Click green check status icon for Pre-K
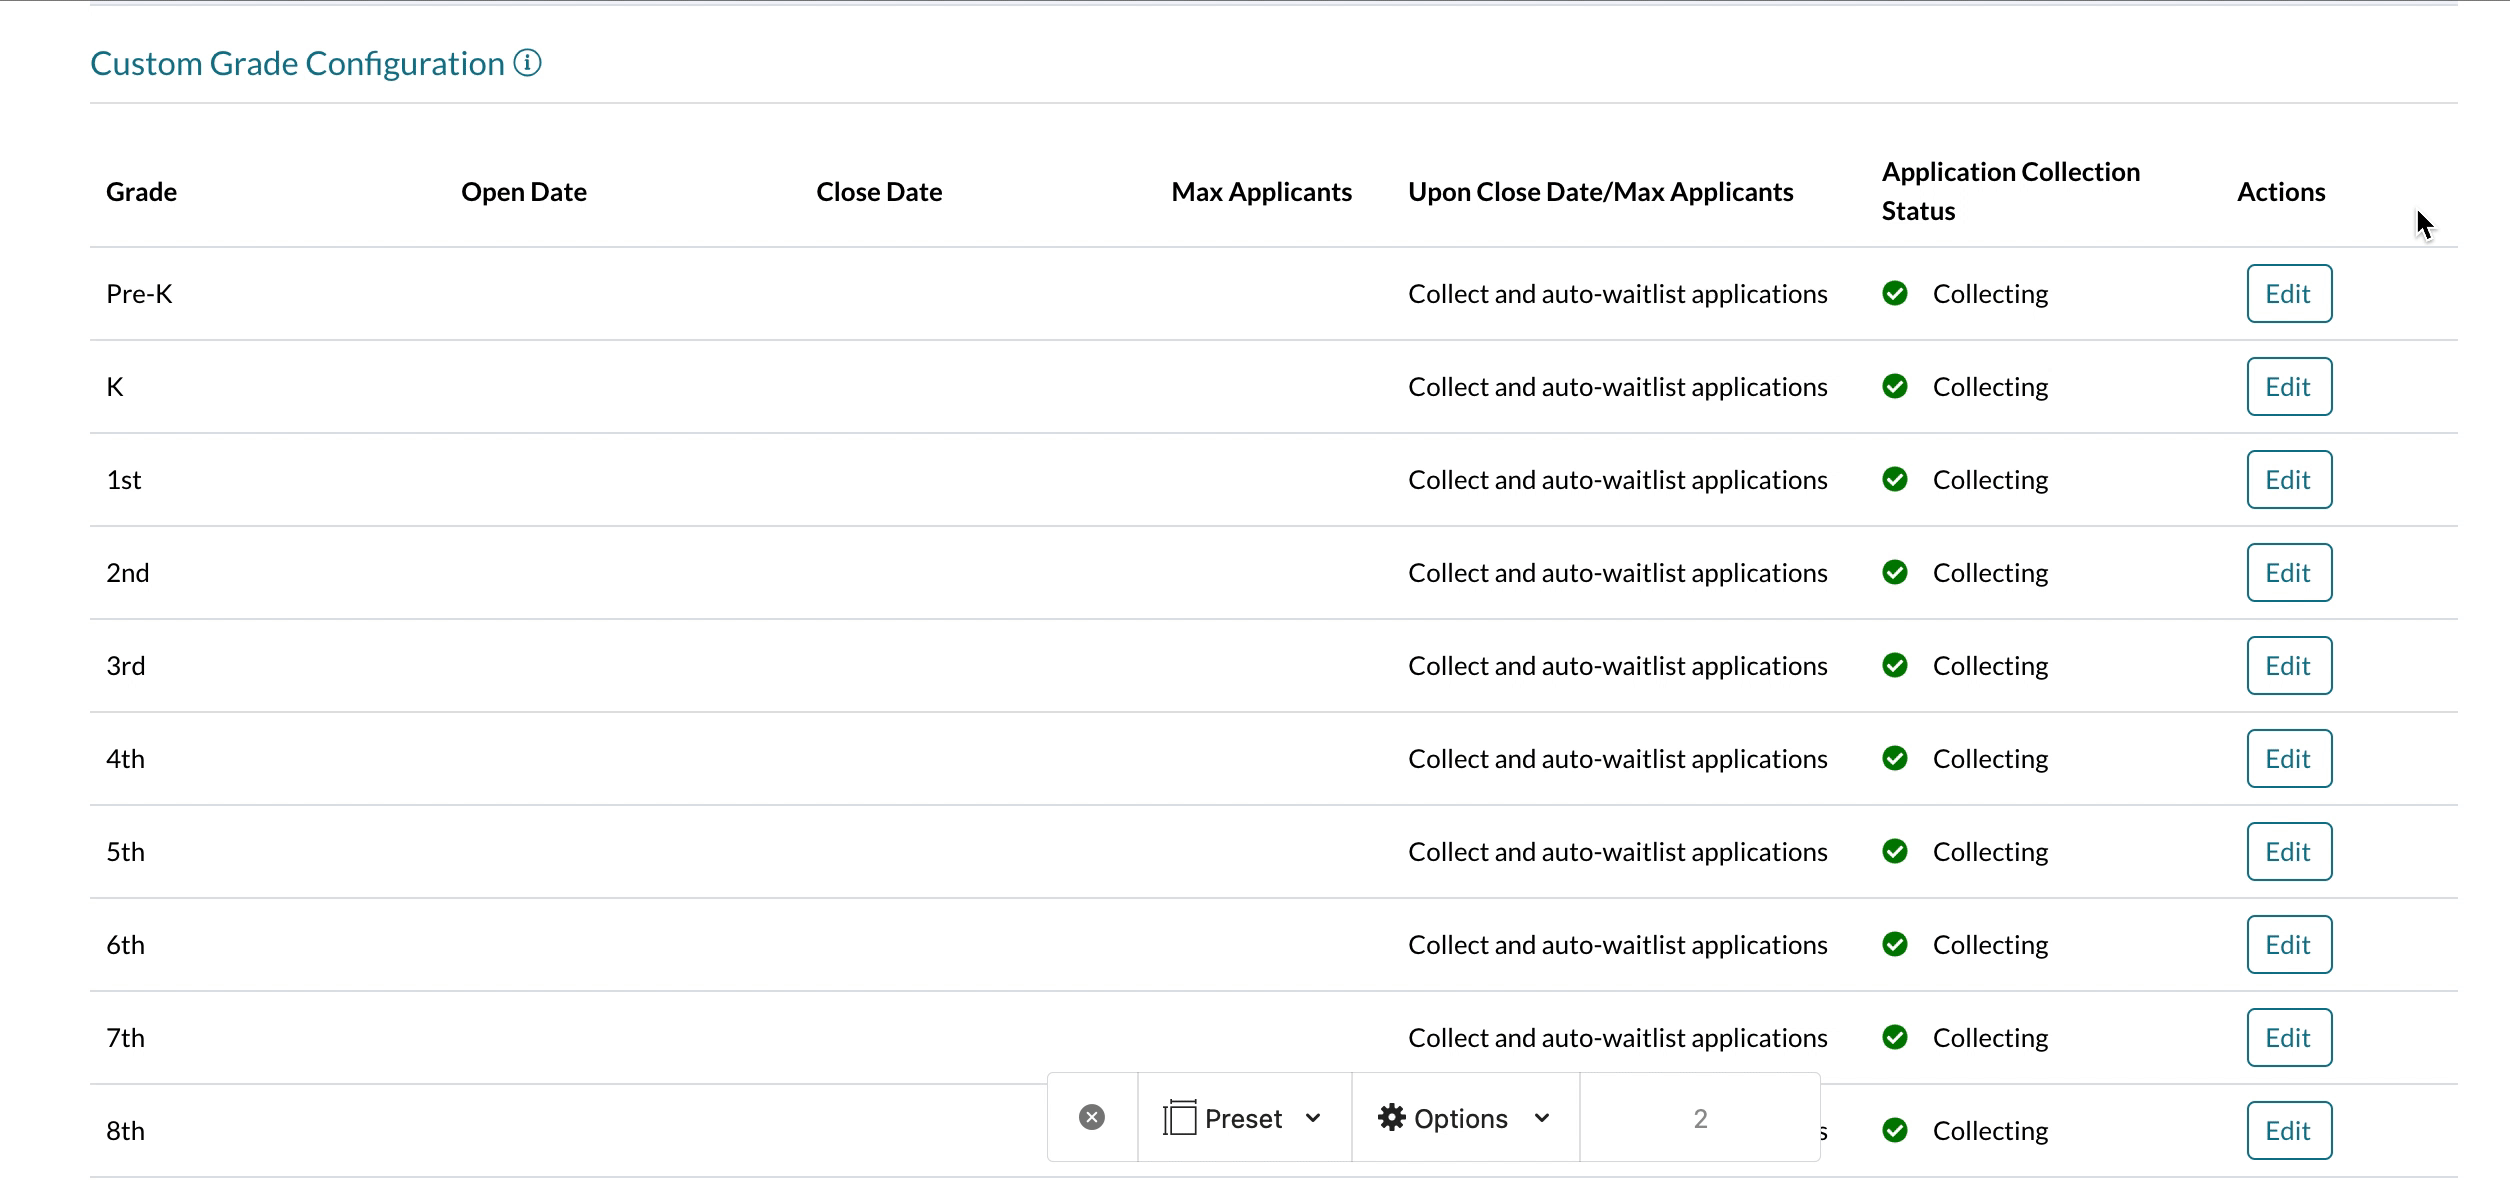The image size is (2510, 1180). [1894, 293]
